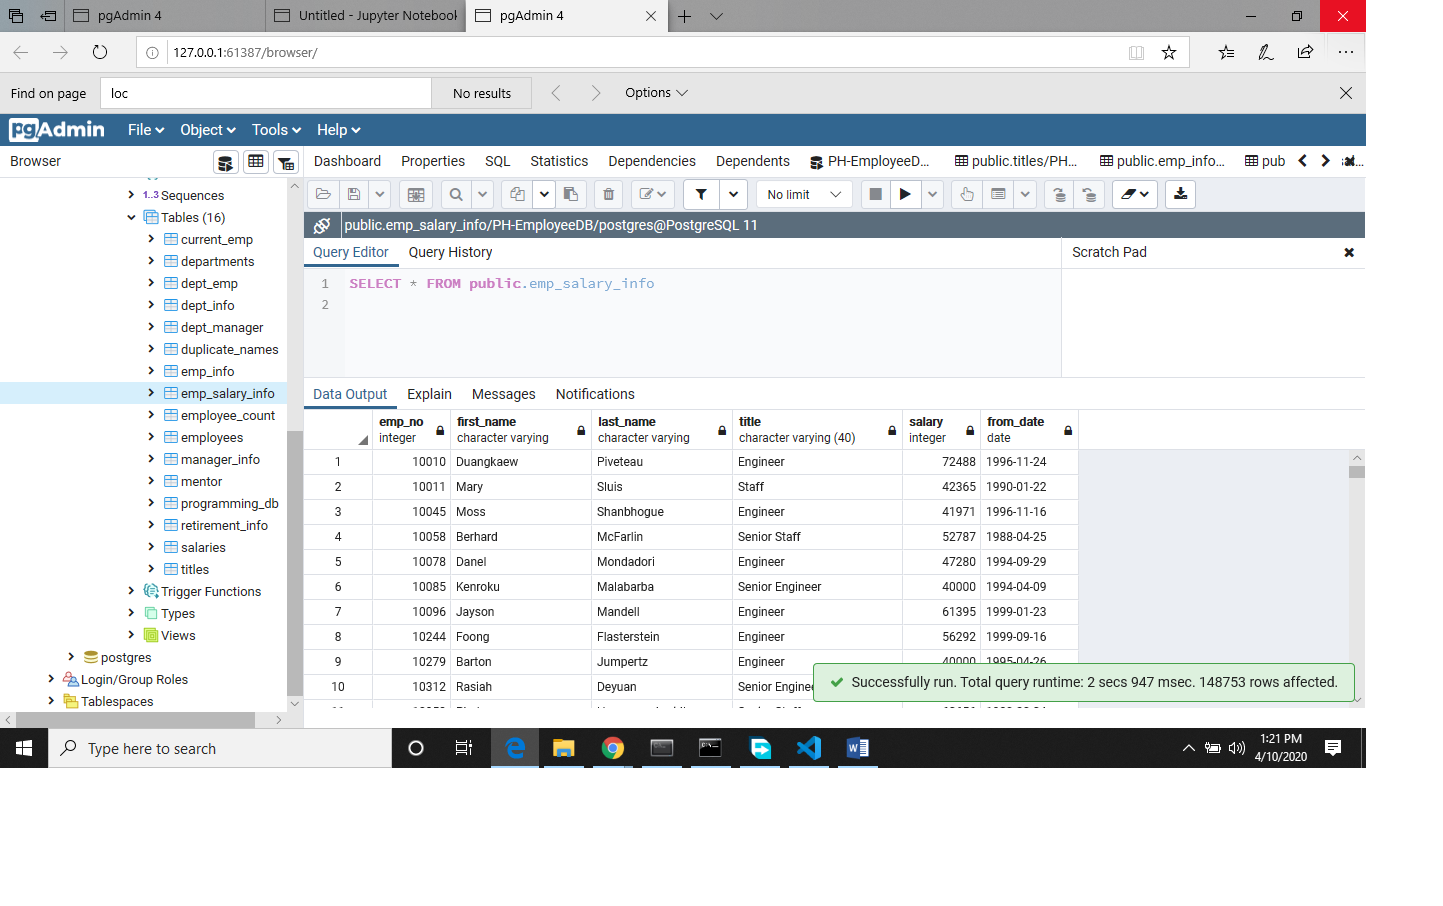Screen dimensions: 1443x906
Task: Click the Find magnifier icon
Action: [x=456, y=194]
